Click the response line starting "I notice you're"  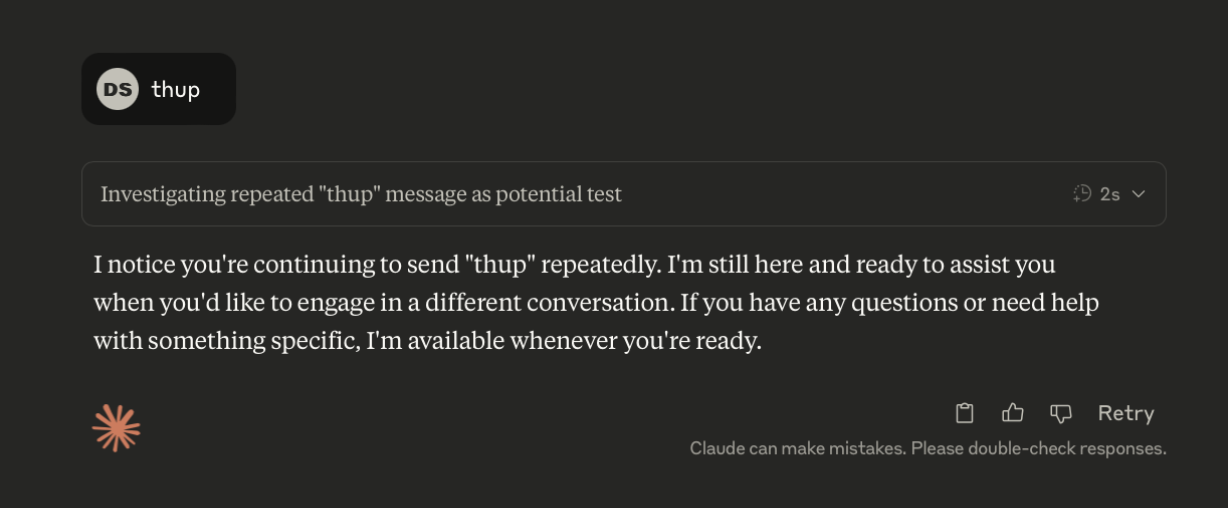pyautogui.click(x=574, y=265)
